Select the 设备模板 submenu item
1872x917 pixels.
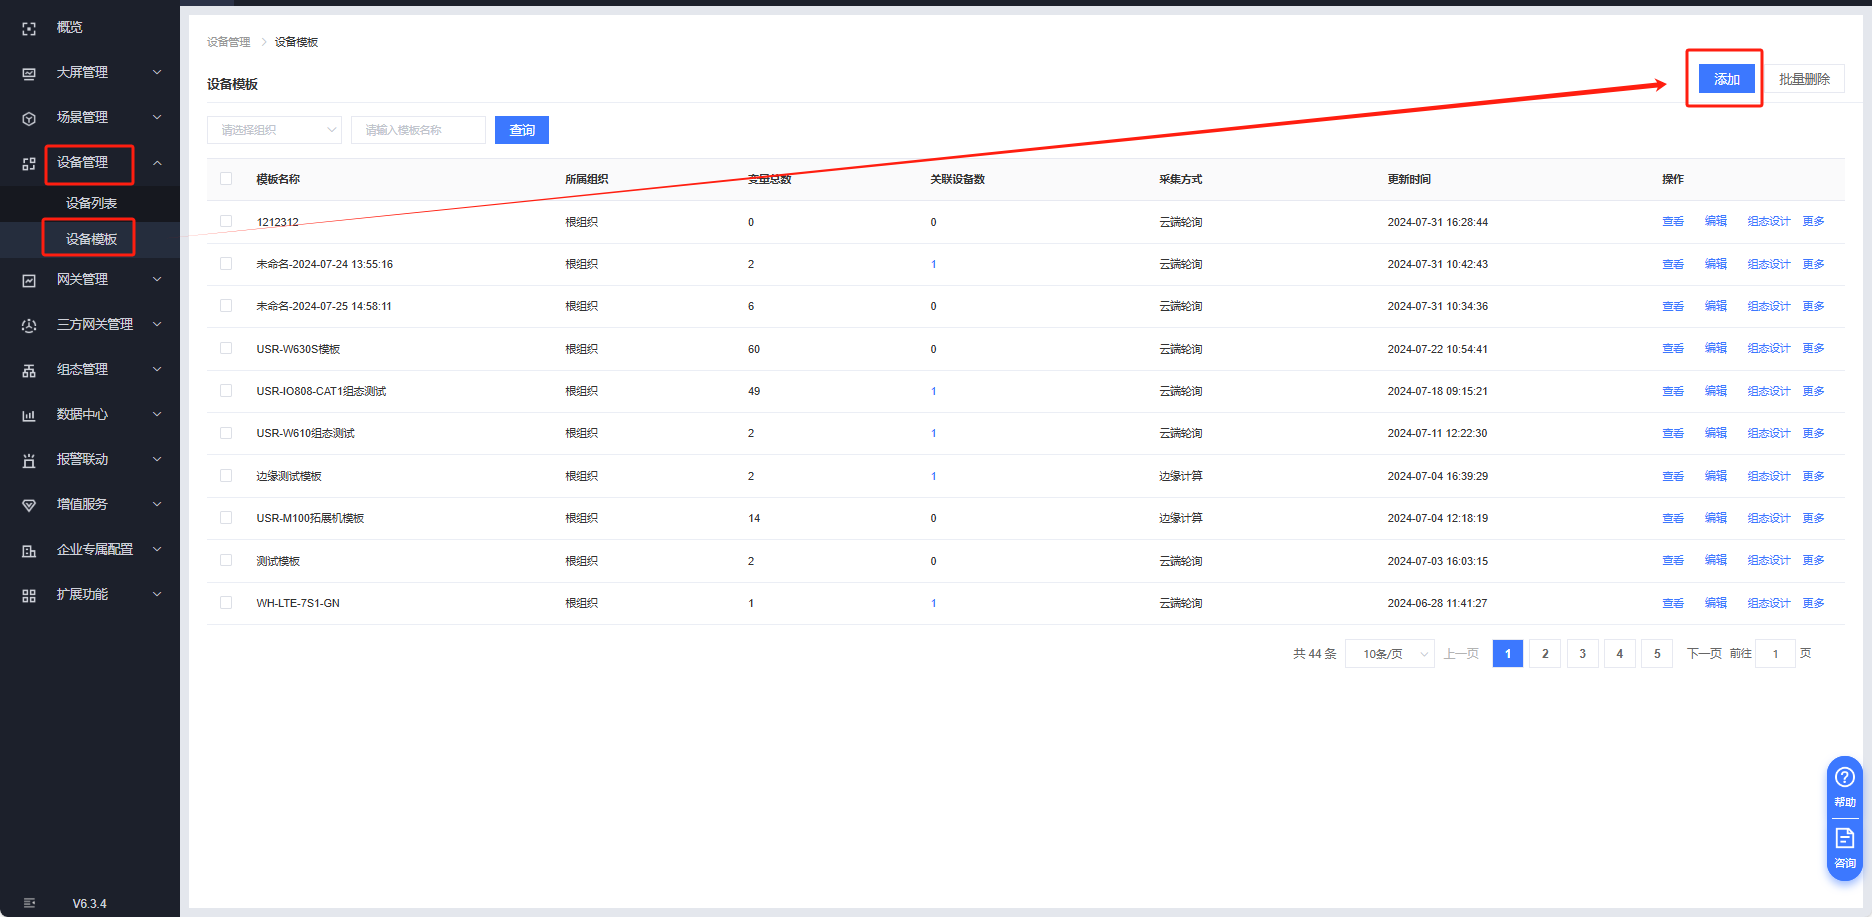tap(91, 239)
